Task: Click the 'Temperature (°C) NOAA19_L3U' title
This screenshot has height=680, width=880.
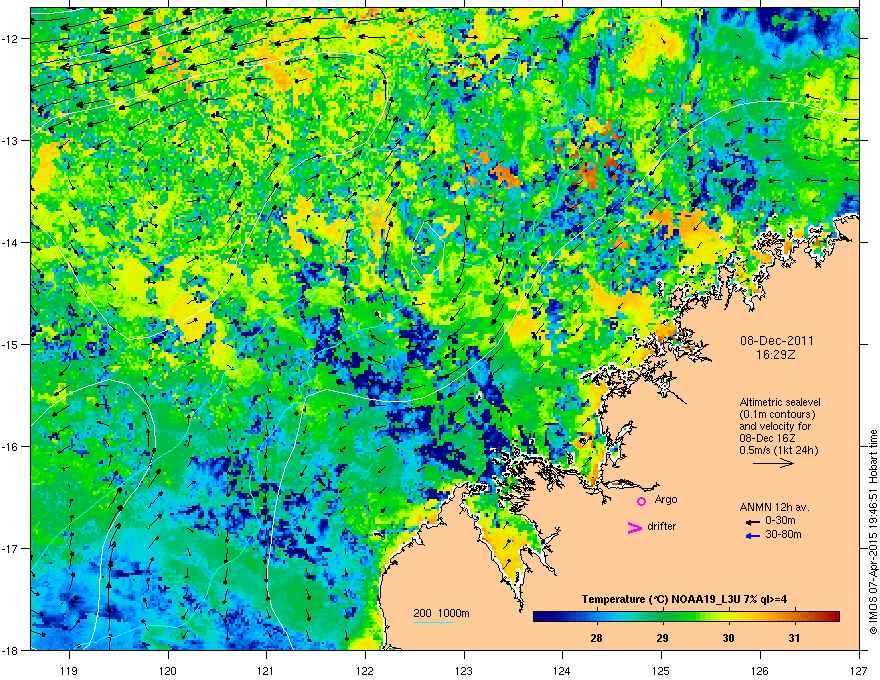Action: [x=684, y=599]
